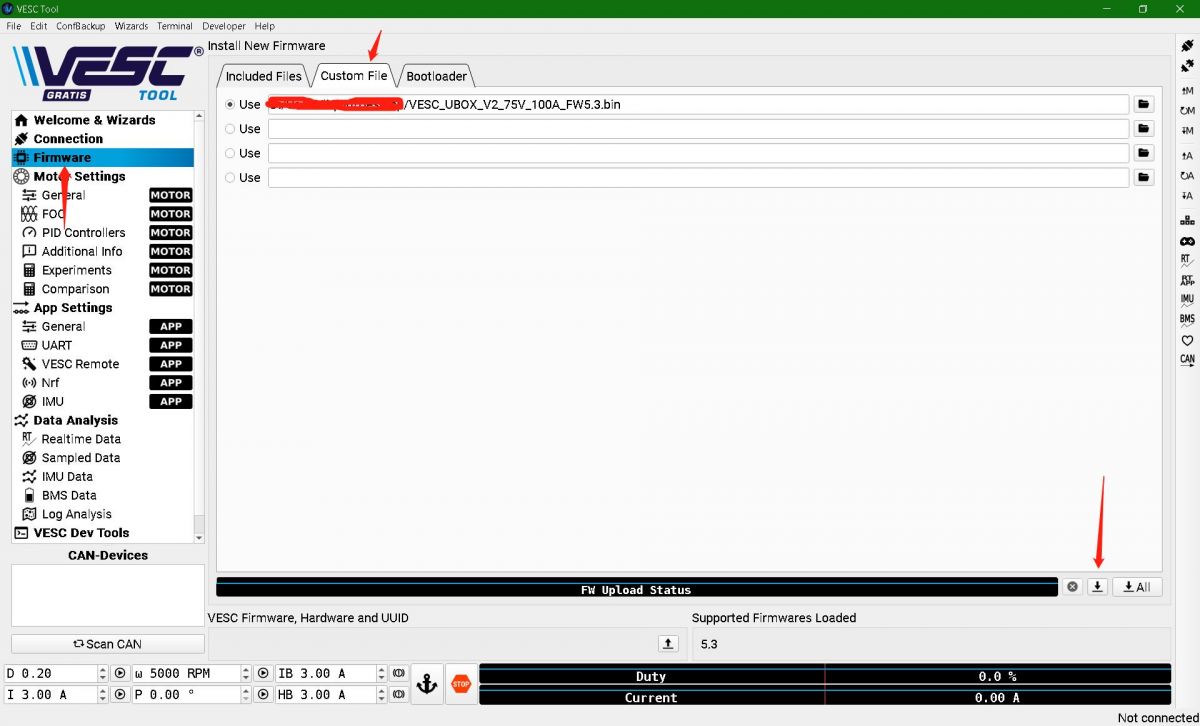Open Realtime Data page
This screenshot has width=1200, height=726.
(x=81, y=439)
